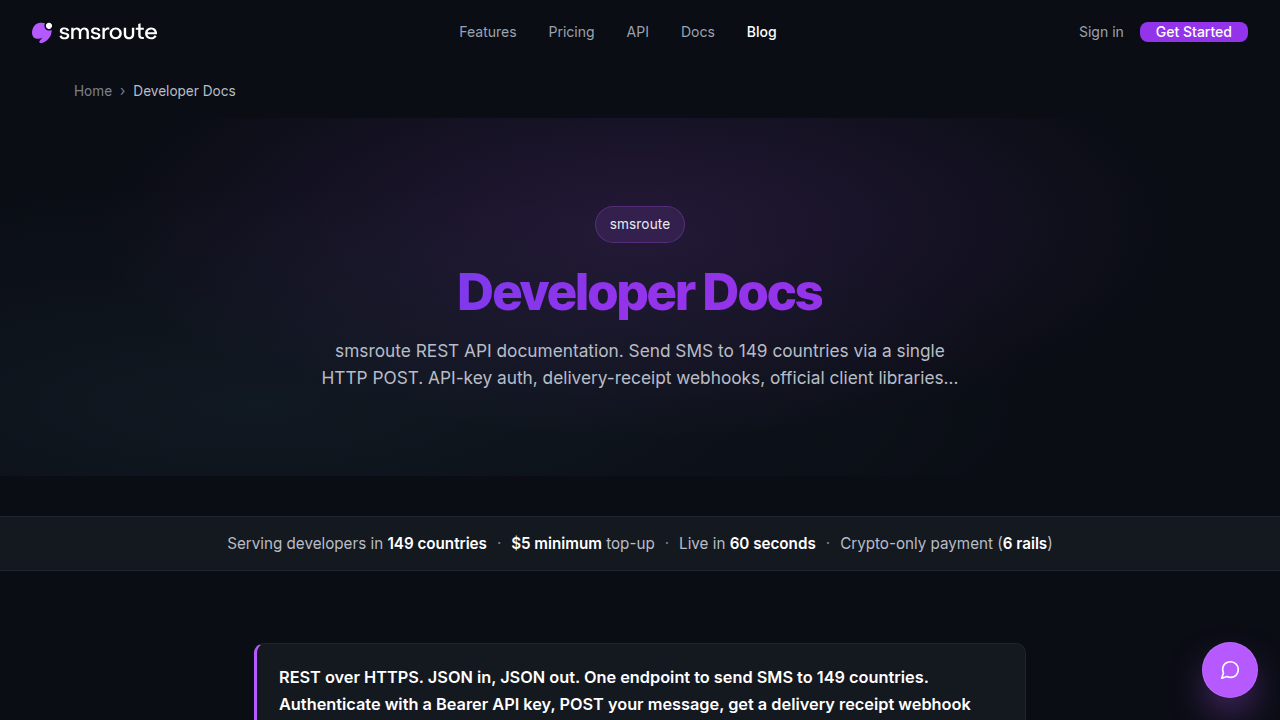Click the Get Started button
The height and width of the screenshot is (720, 1280).
1194,32
